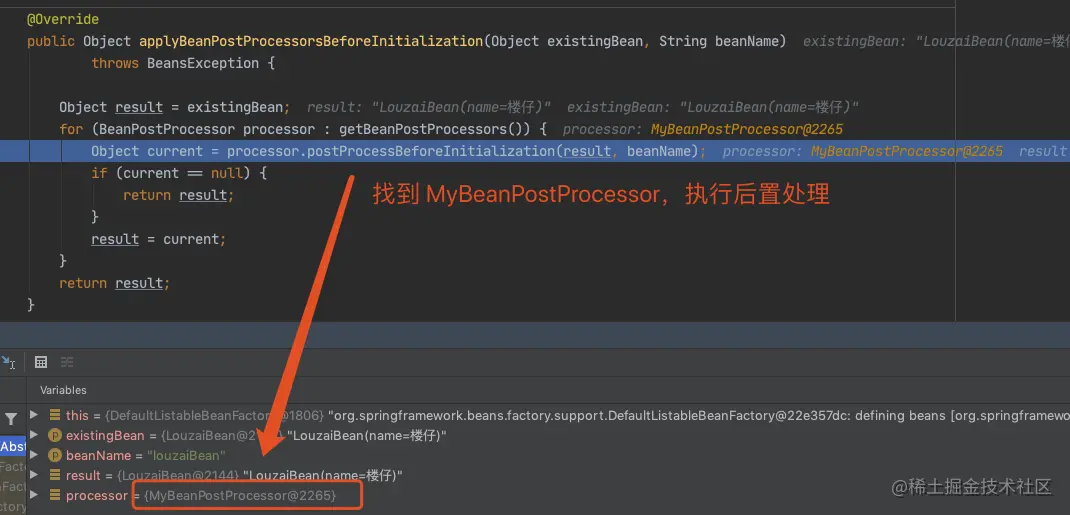Click the @Override annotation
Viewport: 1070px width, 515px height.
(63, 19)
